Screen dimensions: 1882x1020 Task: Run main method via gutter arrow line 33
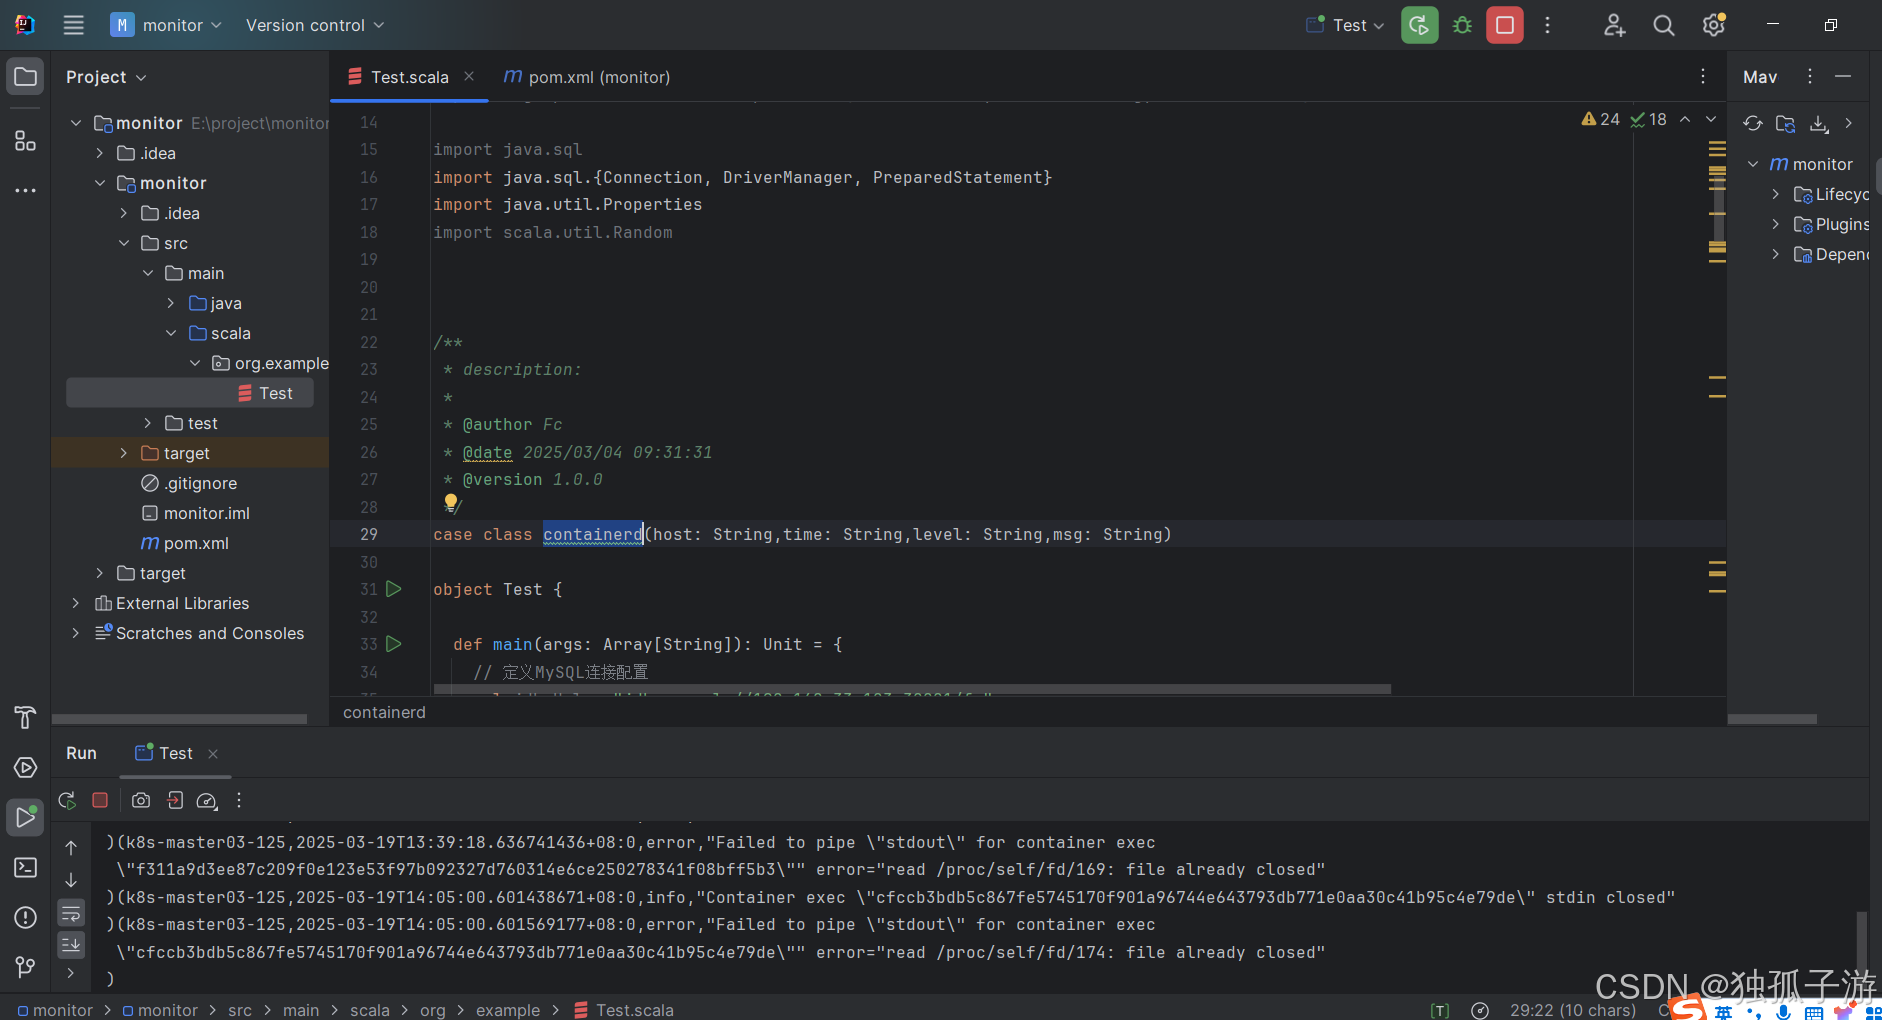pyautogui.click(x=394, y=644)
